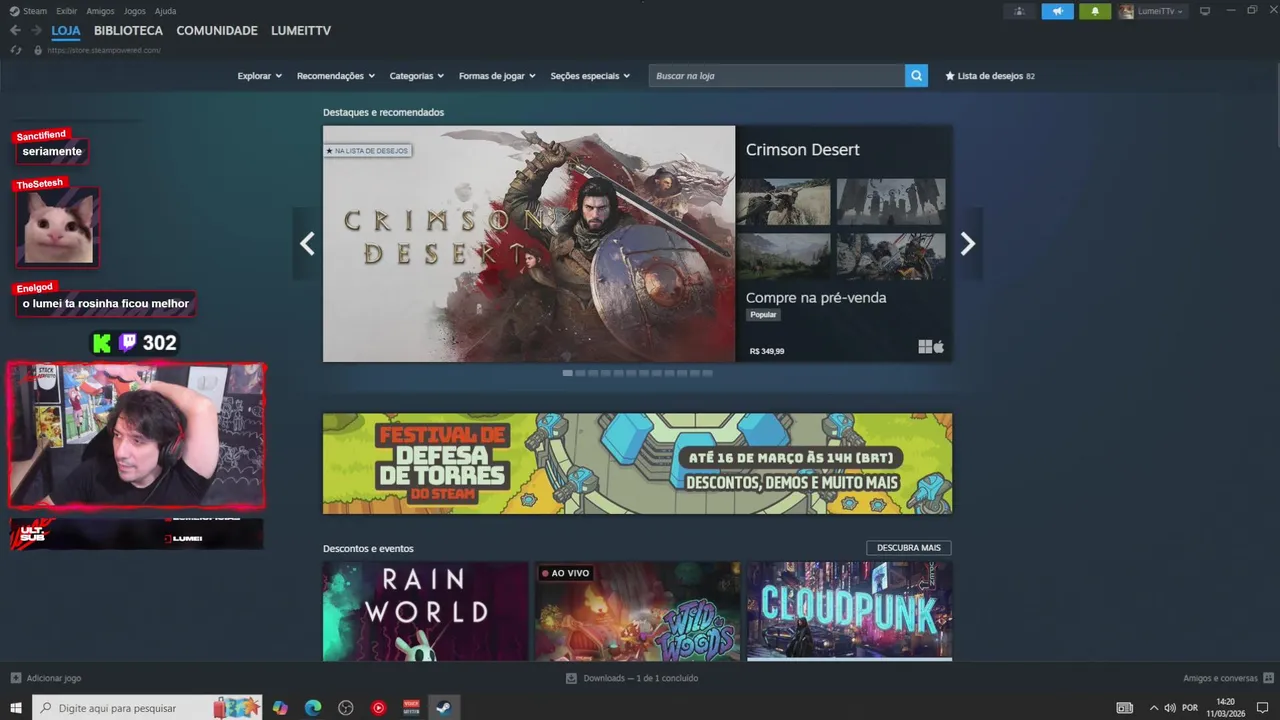
Task: Click the Steam logo in title bar
Action: click(x=14, y=11)
